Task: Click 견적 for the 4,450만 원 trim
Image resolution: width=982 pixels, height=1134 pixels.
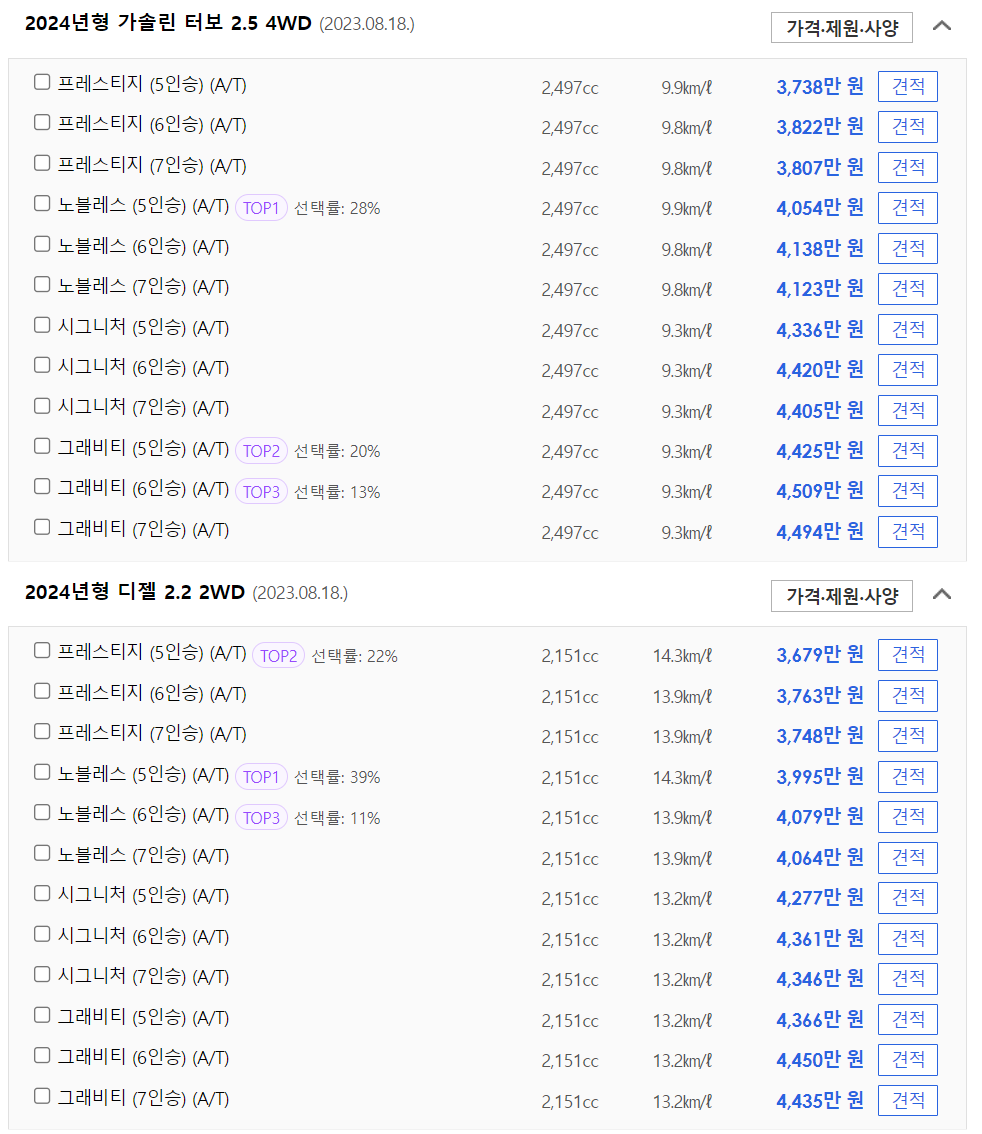Action: point(908,1060)
